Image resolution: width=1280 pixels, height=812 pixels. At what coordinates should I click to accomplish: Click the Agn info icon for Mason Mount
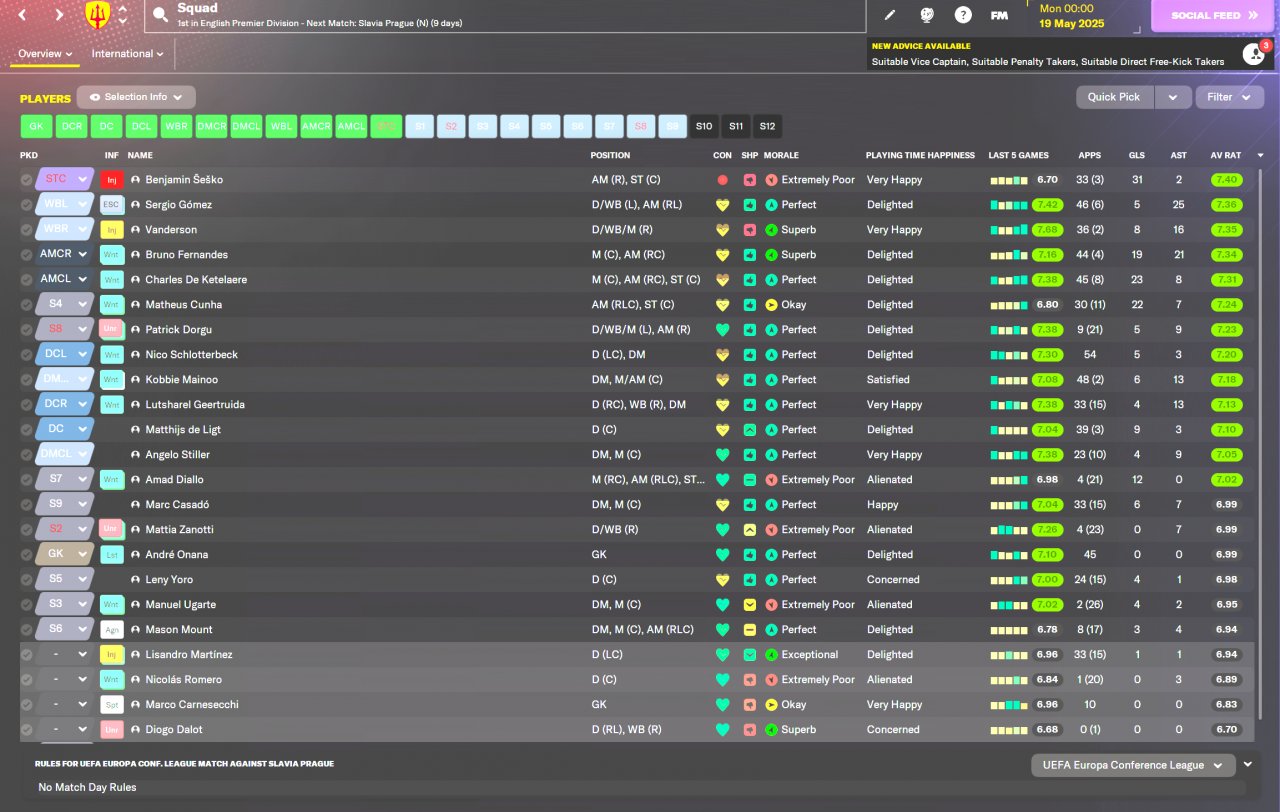112,630
